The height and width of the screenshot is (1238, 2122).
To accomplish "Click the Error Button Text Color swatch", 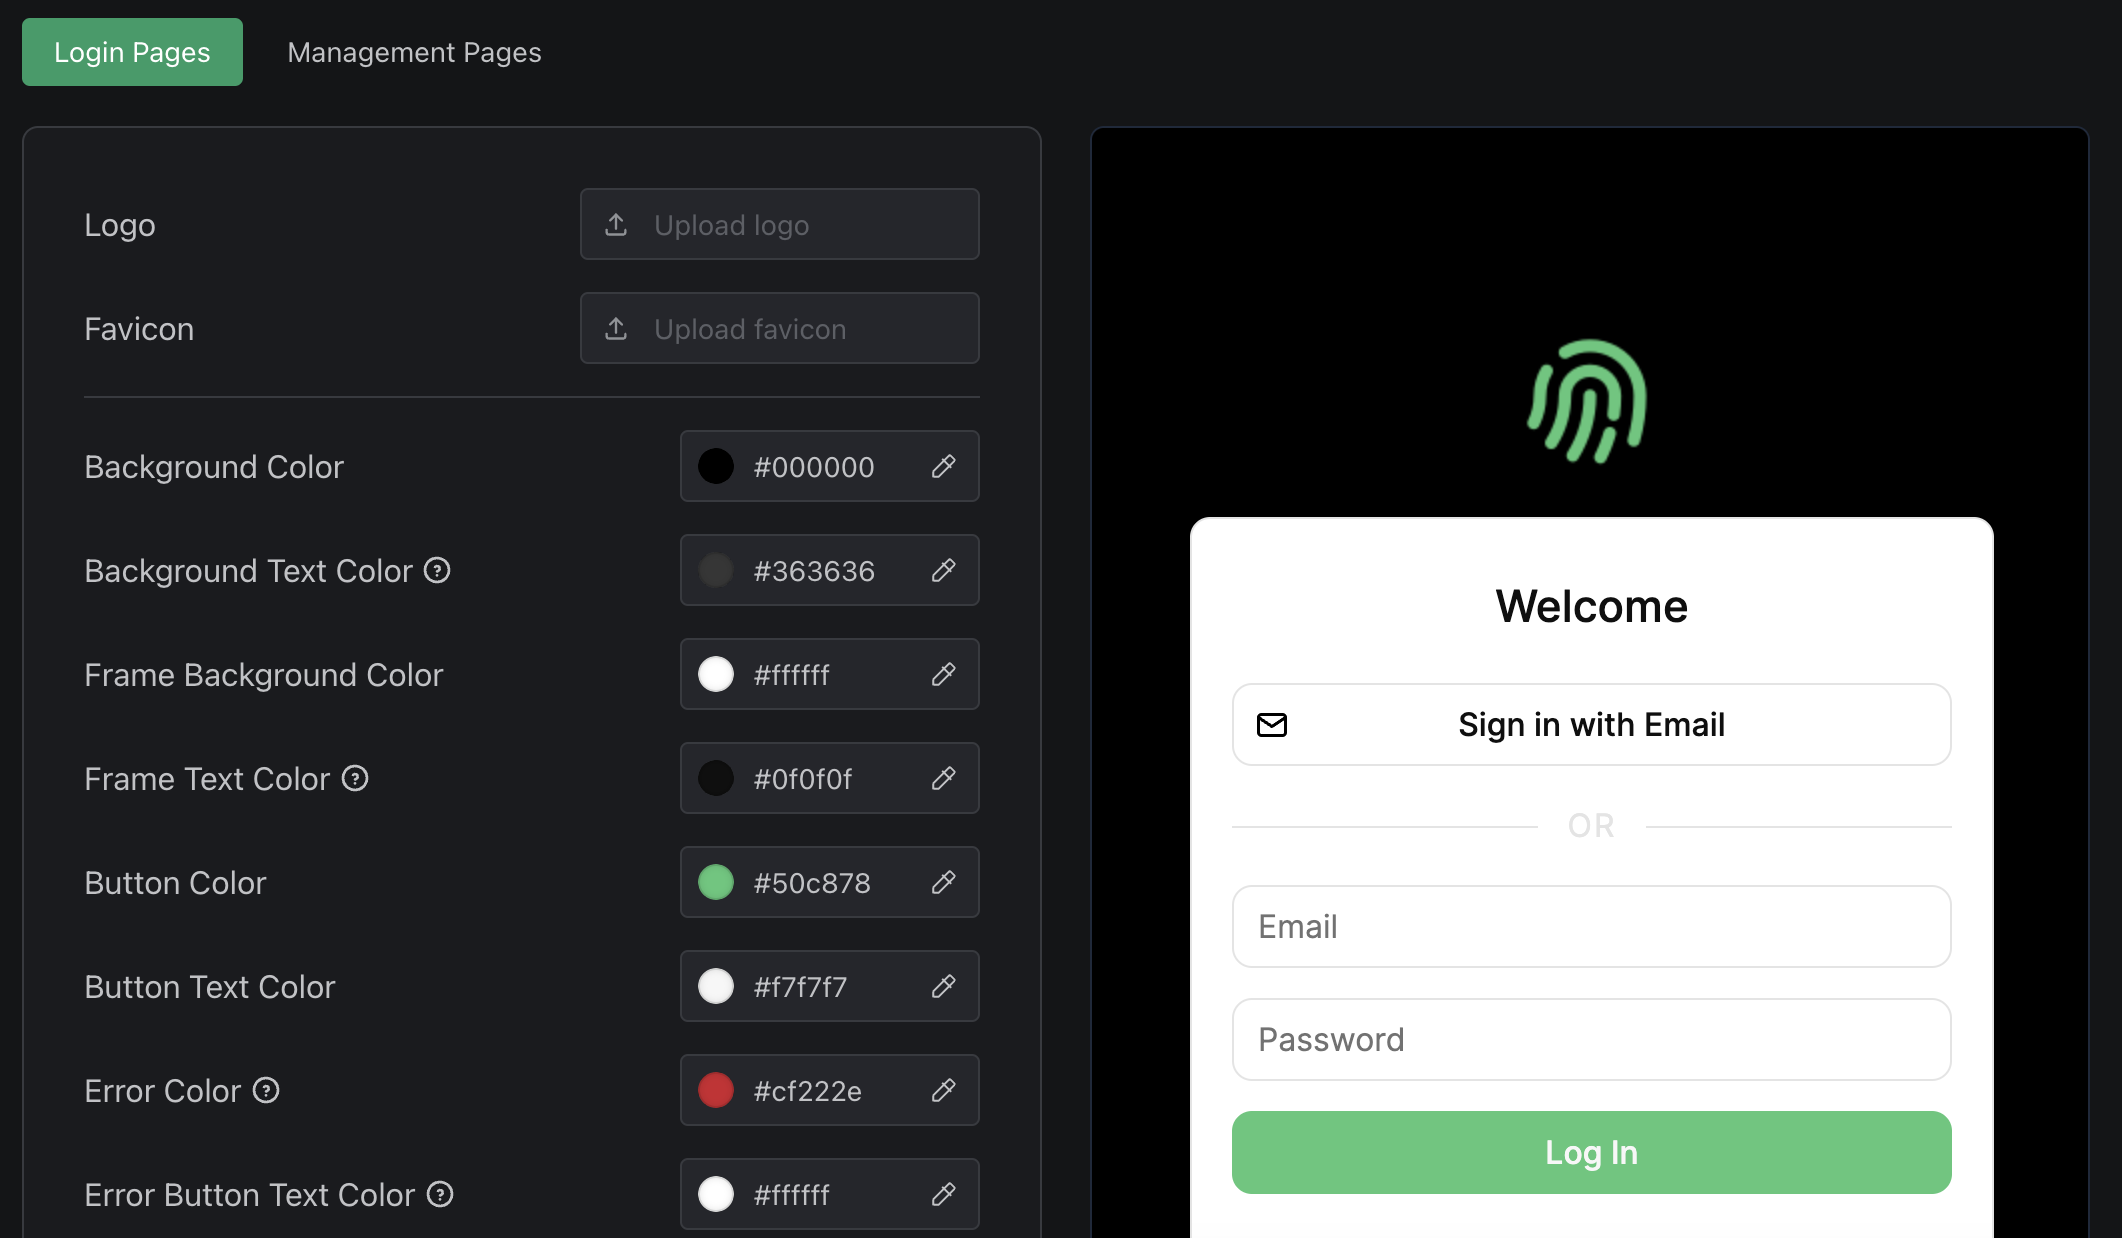I will 716,1194.
